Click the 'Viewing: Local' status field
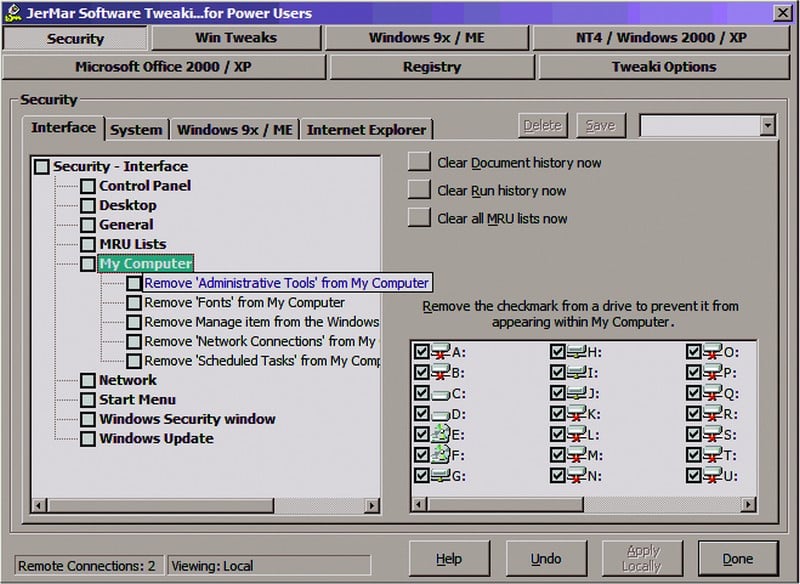The height and width of the screenshot is (584, 800). click(269, 566)
